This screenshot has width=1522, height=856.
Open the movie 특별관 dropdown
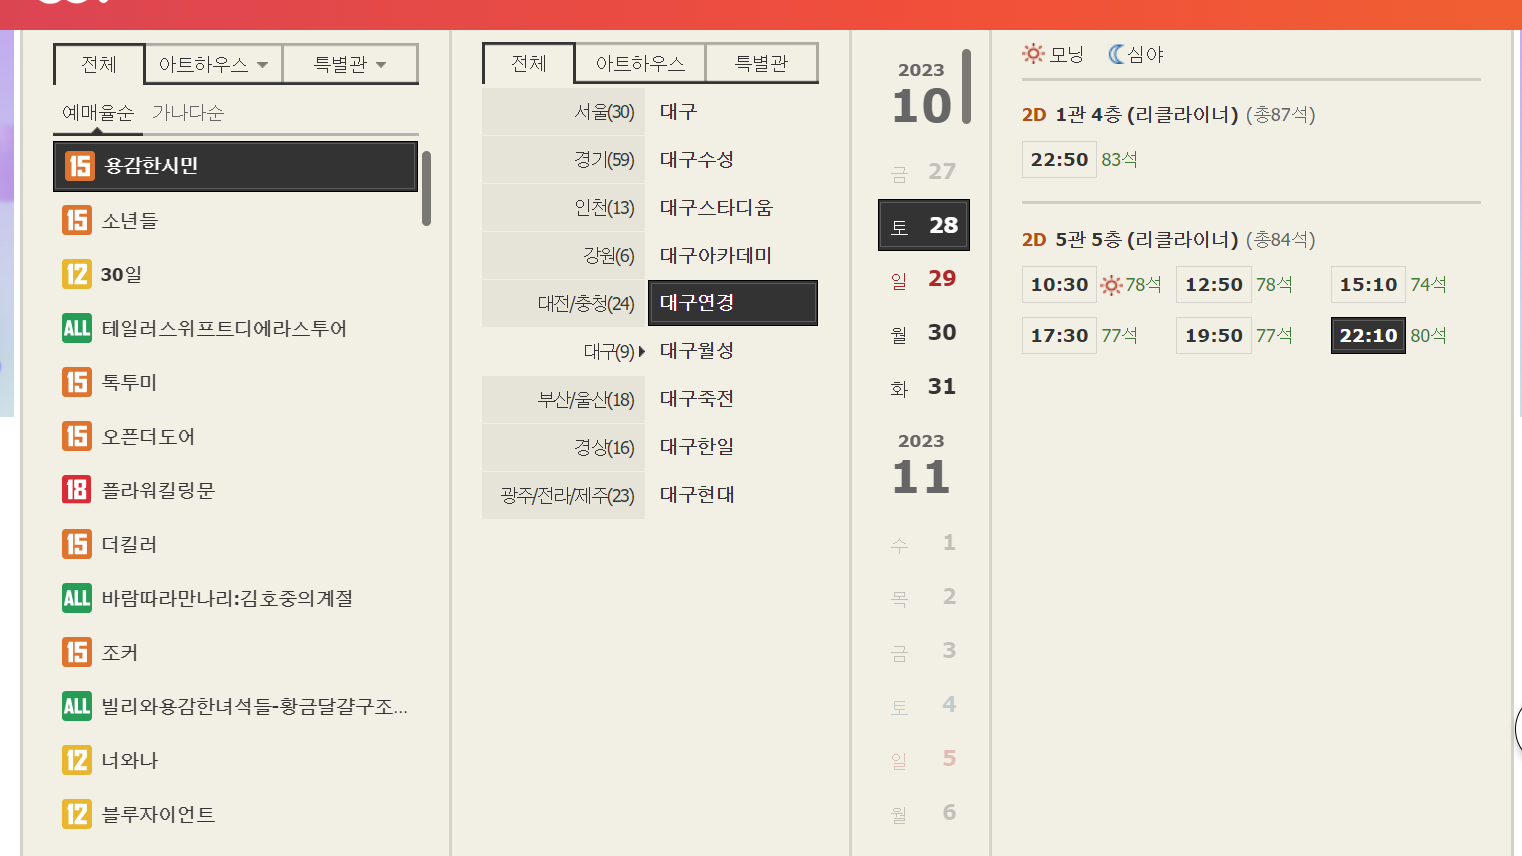click(350, 64)
